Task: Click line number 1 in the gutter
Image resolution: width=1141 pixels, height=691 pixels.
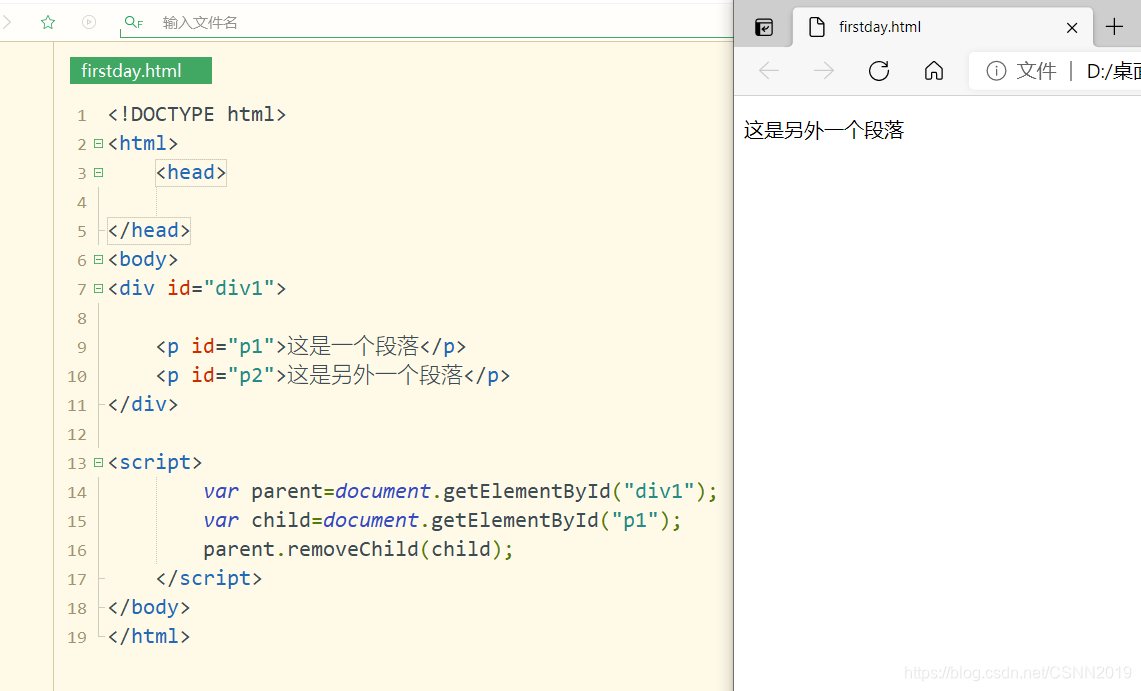Action: click(82, 116)
